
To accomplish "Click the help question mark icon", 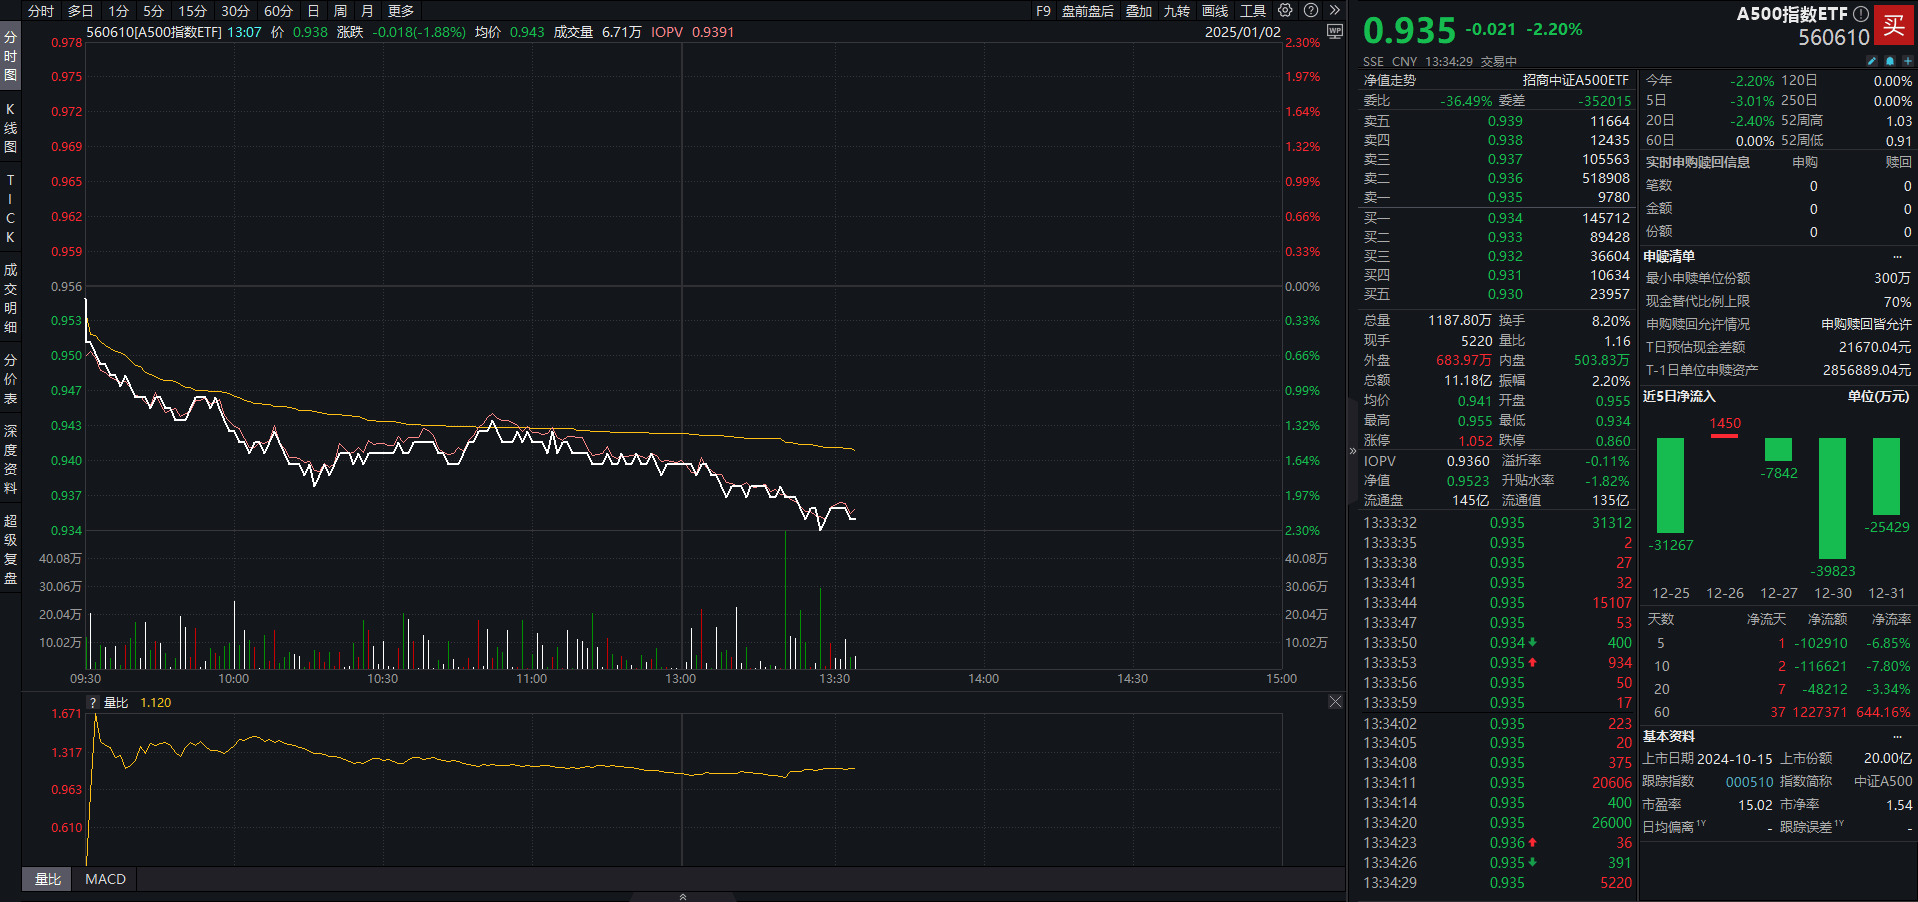I will (1311, 10).
